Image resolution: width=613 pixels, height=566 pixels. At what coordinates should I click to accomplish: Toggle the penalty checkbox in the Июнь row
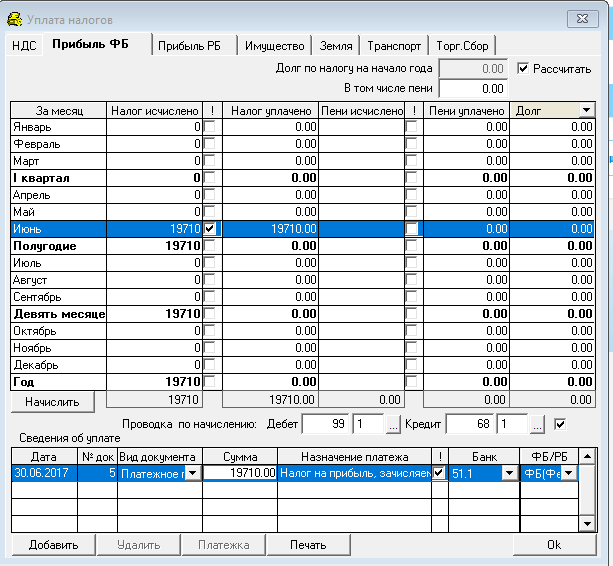click(412, 228)
